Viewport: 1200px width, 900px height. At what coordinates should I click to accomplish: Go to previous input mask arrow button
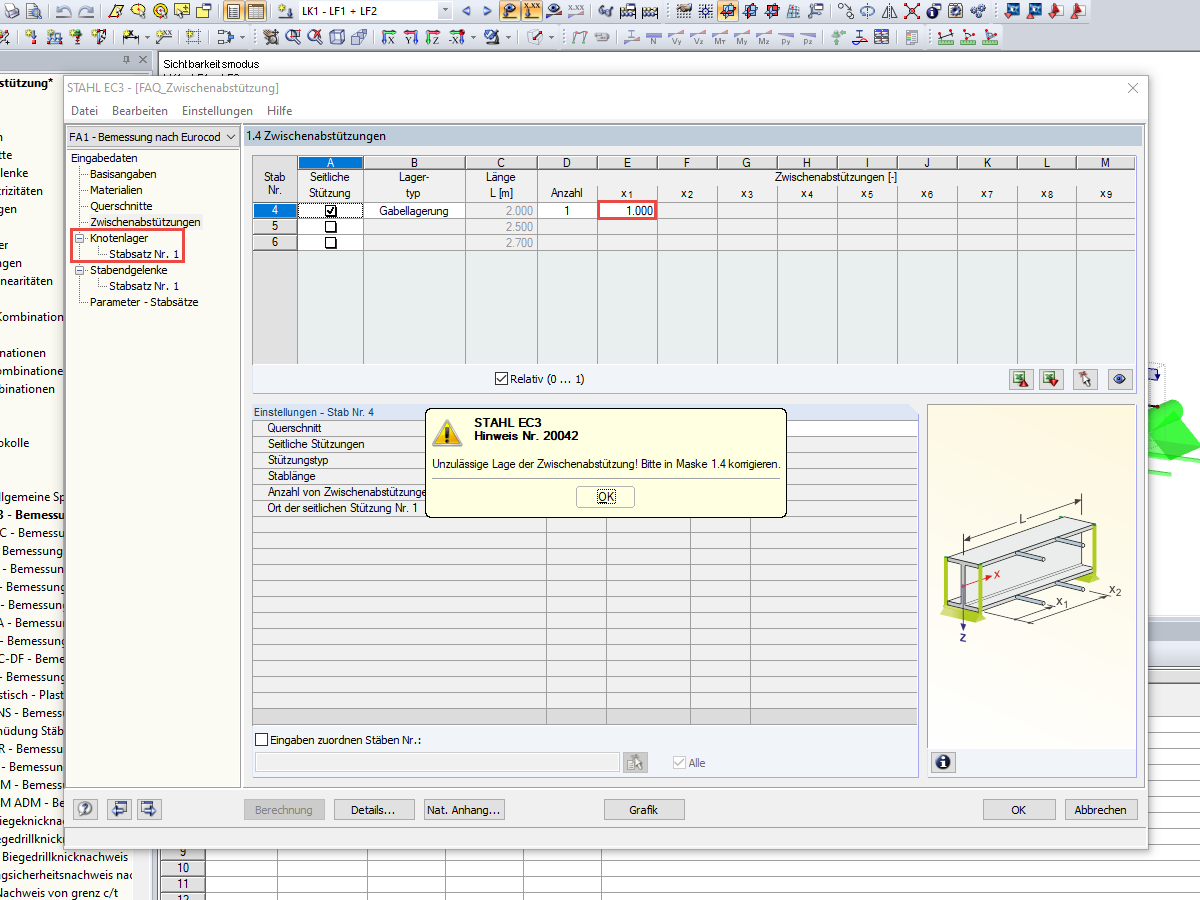(120, 809)
